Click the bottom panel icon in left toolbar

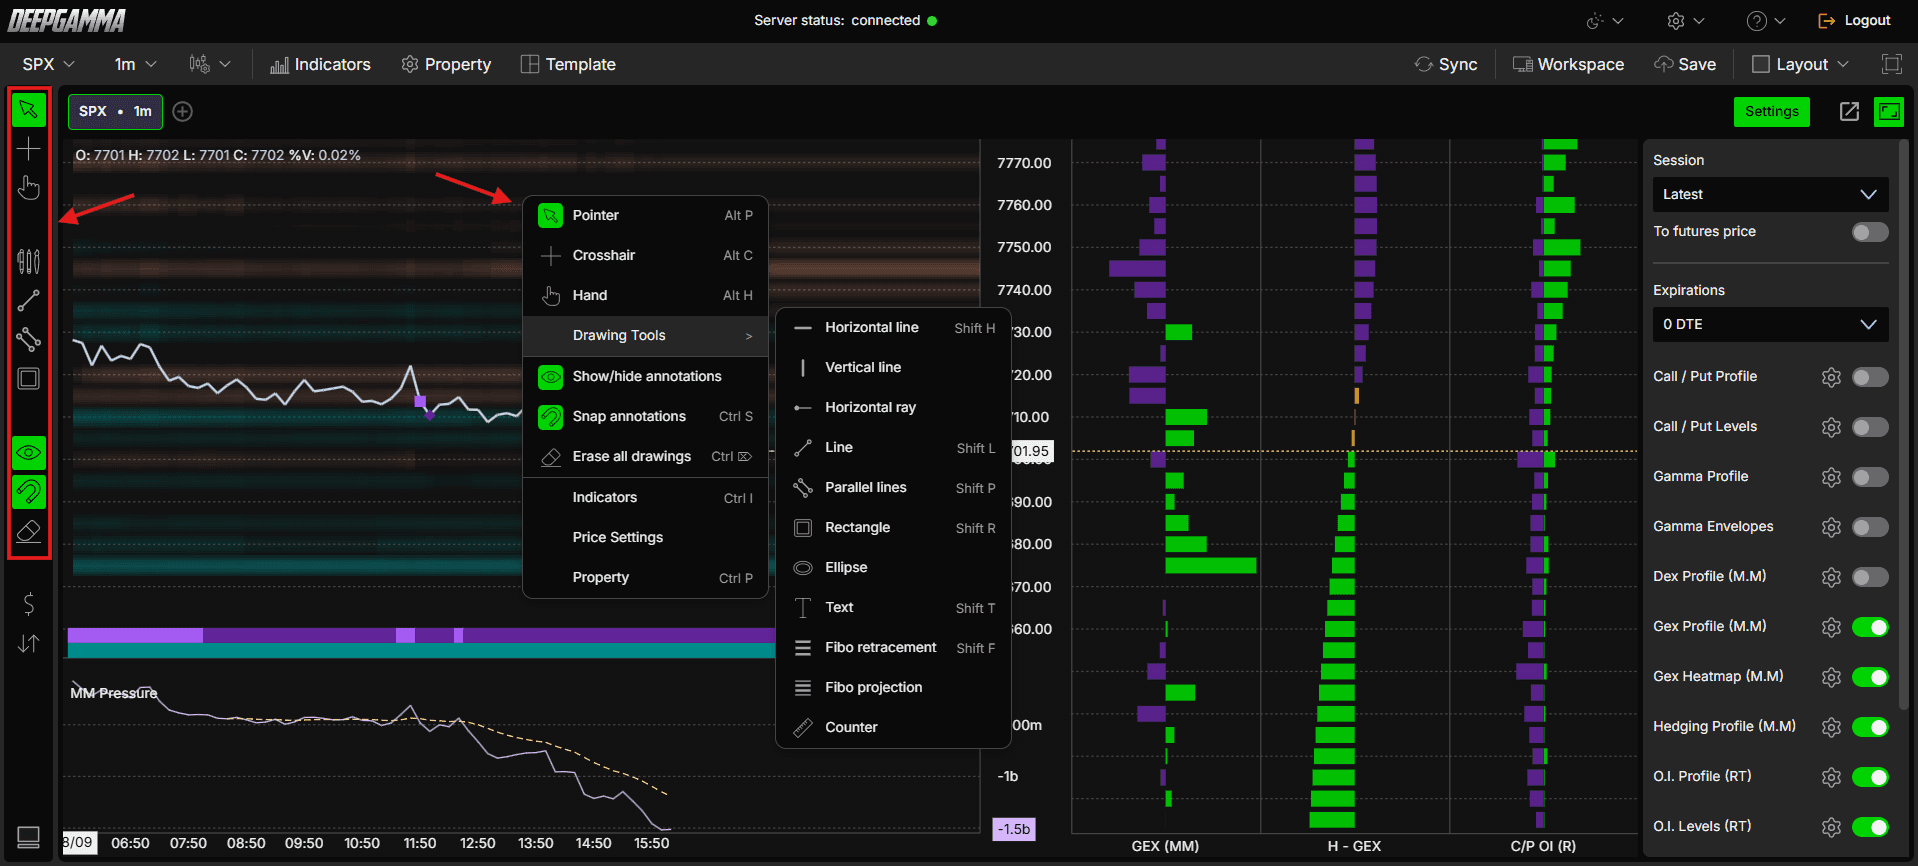point(29,836)
